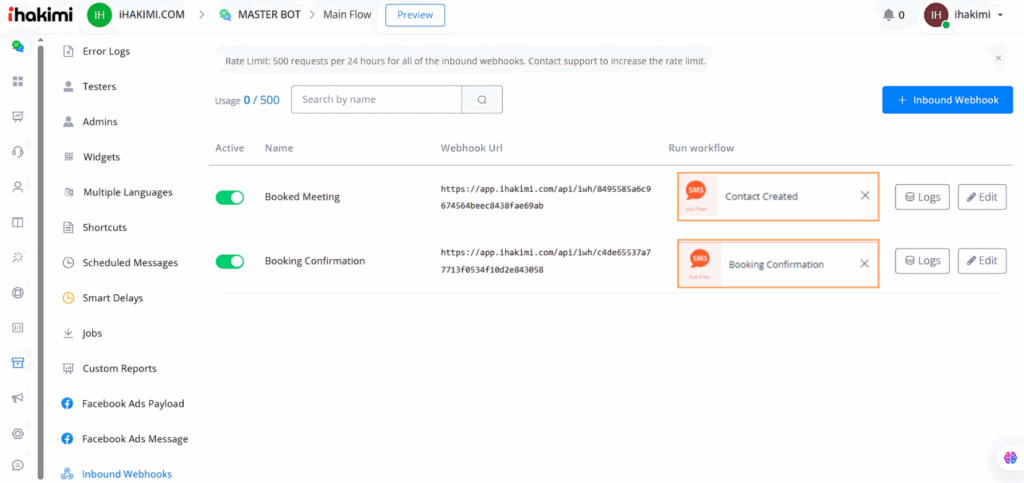Click the blue Inbound Webhook button

coord(947,100)
